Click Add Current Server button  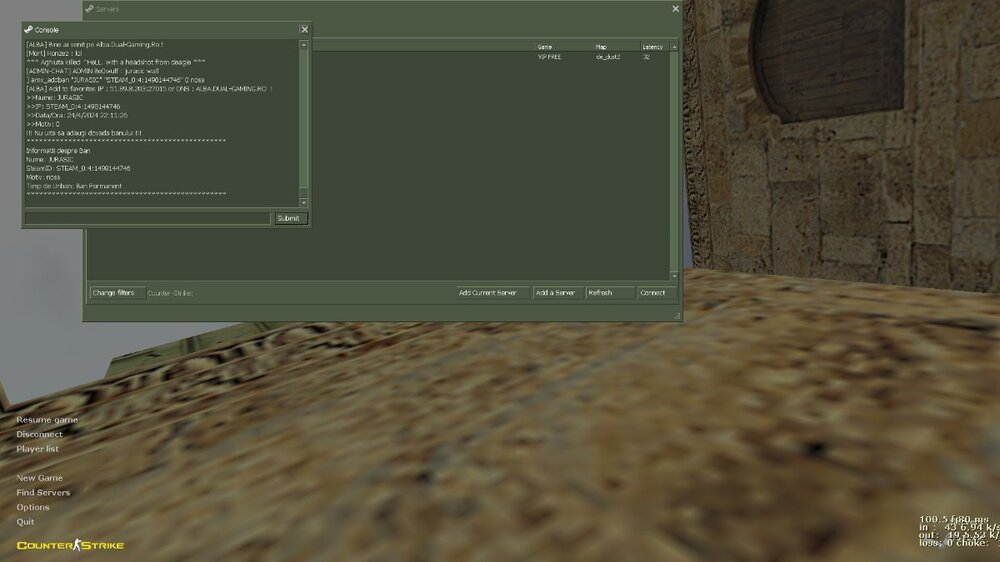pos(492,293)
